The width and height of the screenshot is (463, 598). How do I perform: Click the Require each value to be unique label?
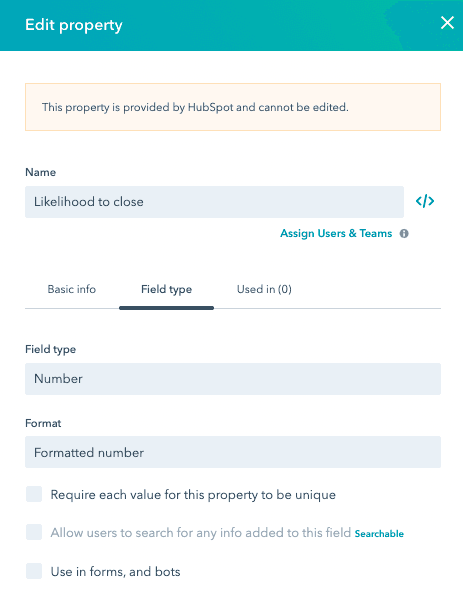pos(193,495)
